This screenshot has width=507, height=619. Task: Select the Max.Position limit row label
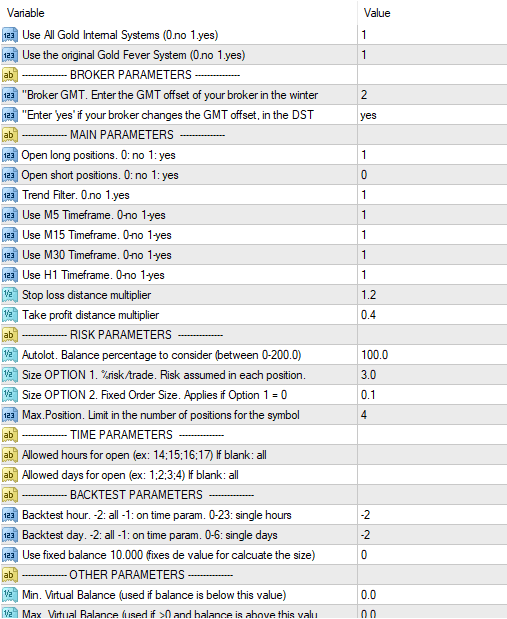point(161,415)
